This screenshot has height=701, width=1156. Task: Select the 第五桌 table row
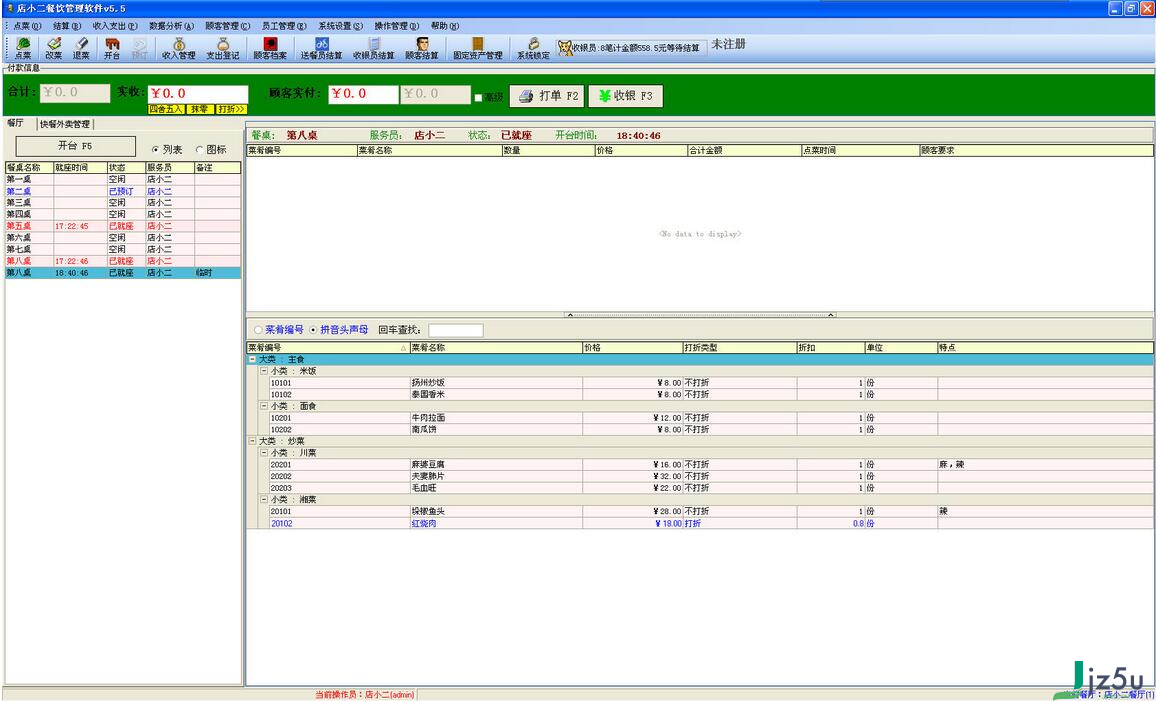(x=123, y=226)
